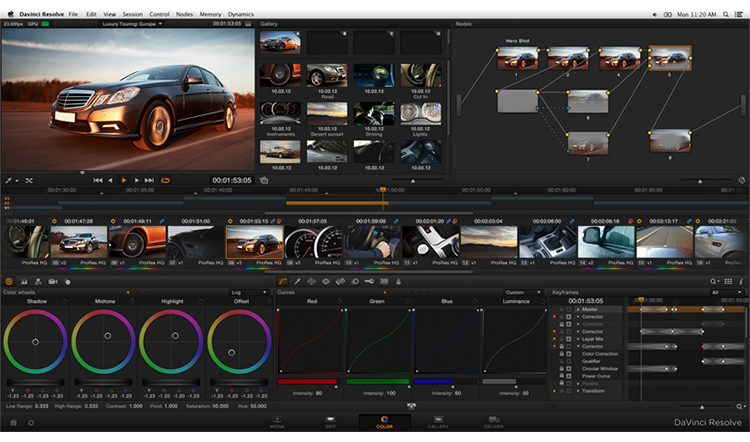Screen dimensions: 750x442
Task: Toggle lock on Transform keyframe row
Action: tap(562, 391)
